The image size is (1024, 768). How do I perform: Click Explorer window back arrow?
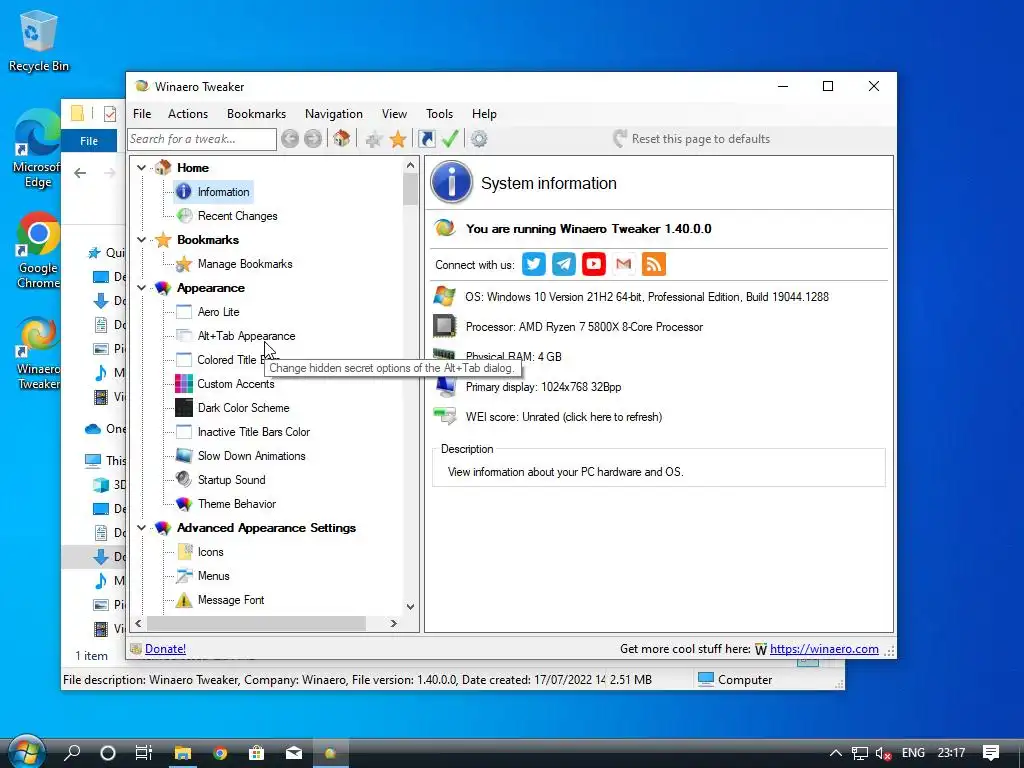(80, 172)
